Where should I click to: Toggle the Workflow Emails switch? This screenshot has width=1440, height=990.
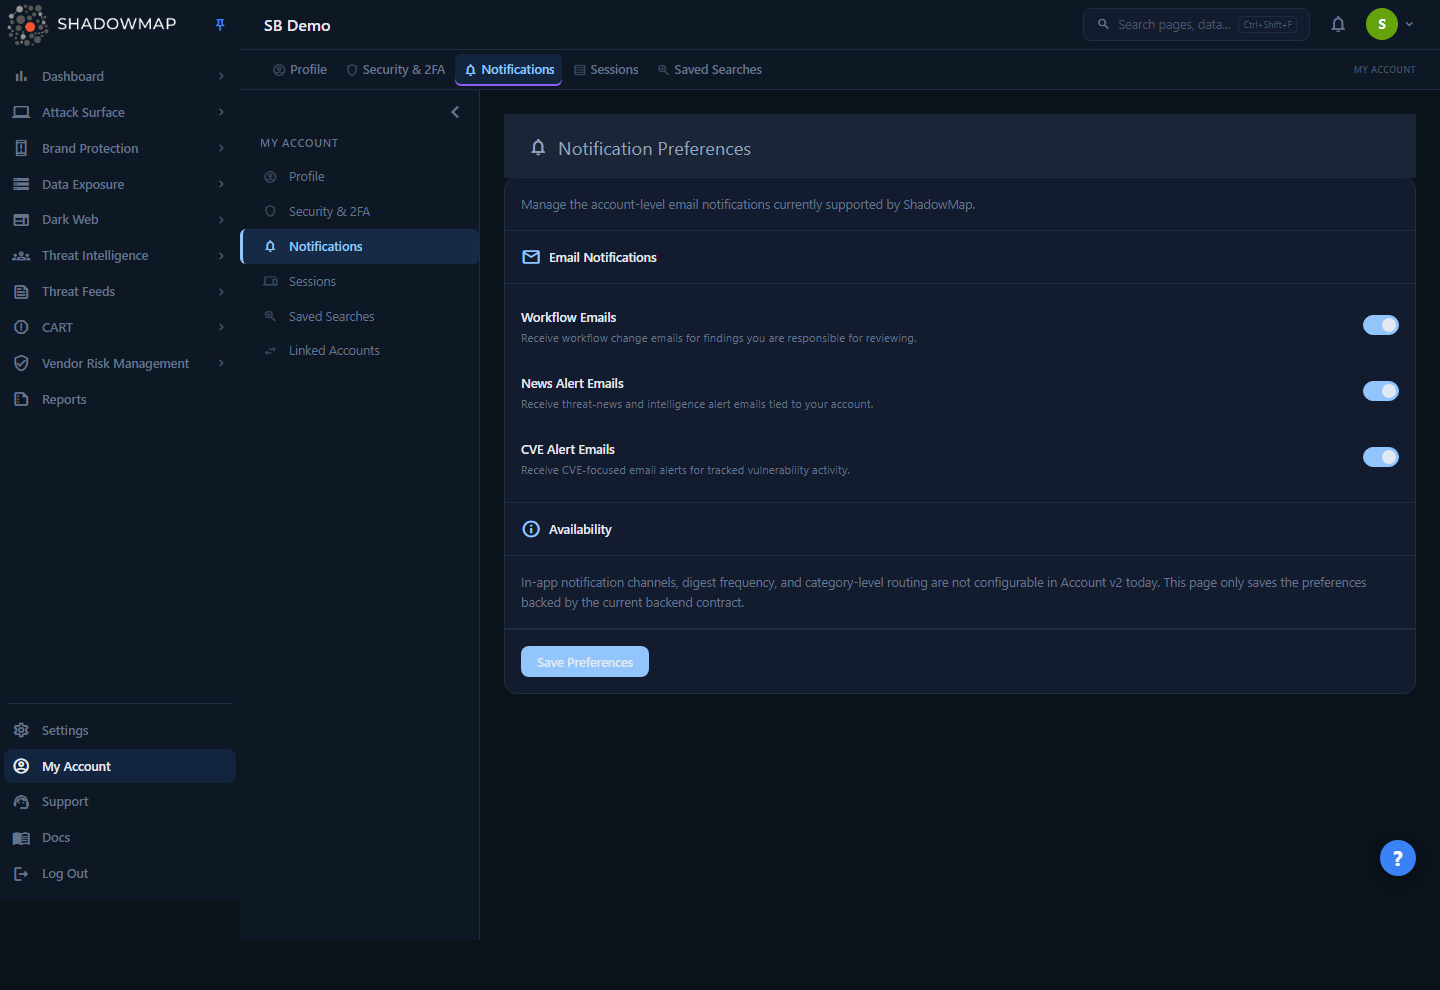[x=1381, y=325]
